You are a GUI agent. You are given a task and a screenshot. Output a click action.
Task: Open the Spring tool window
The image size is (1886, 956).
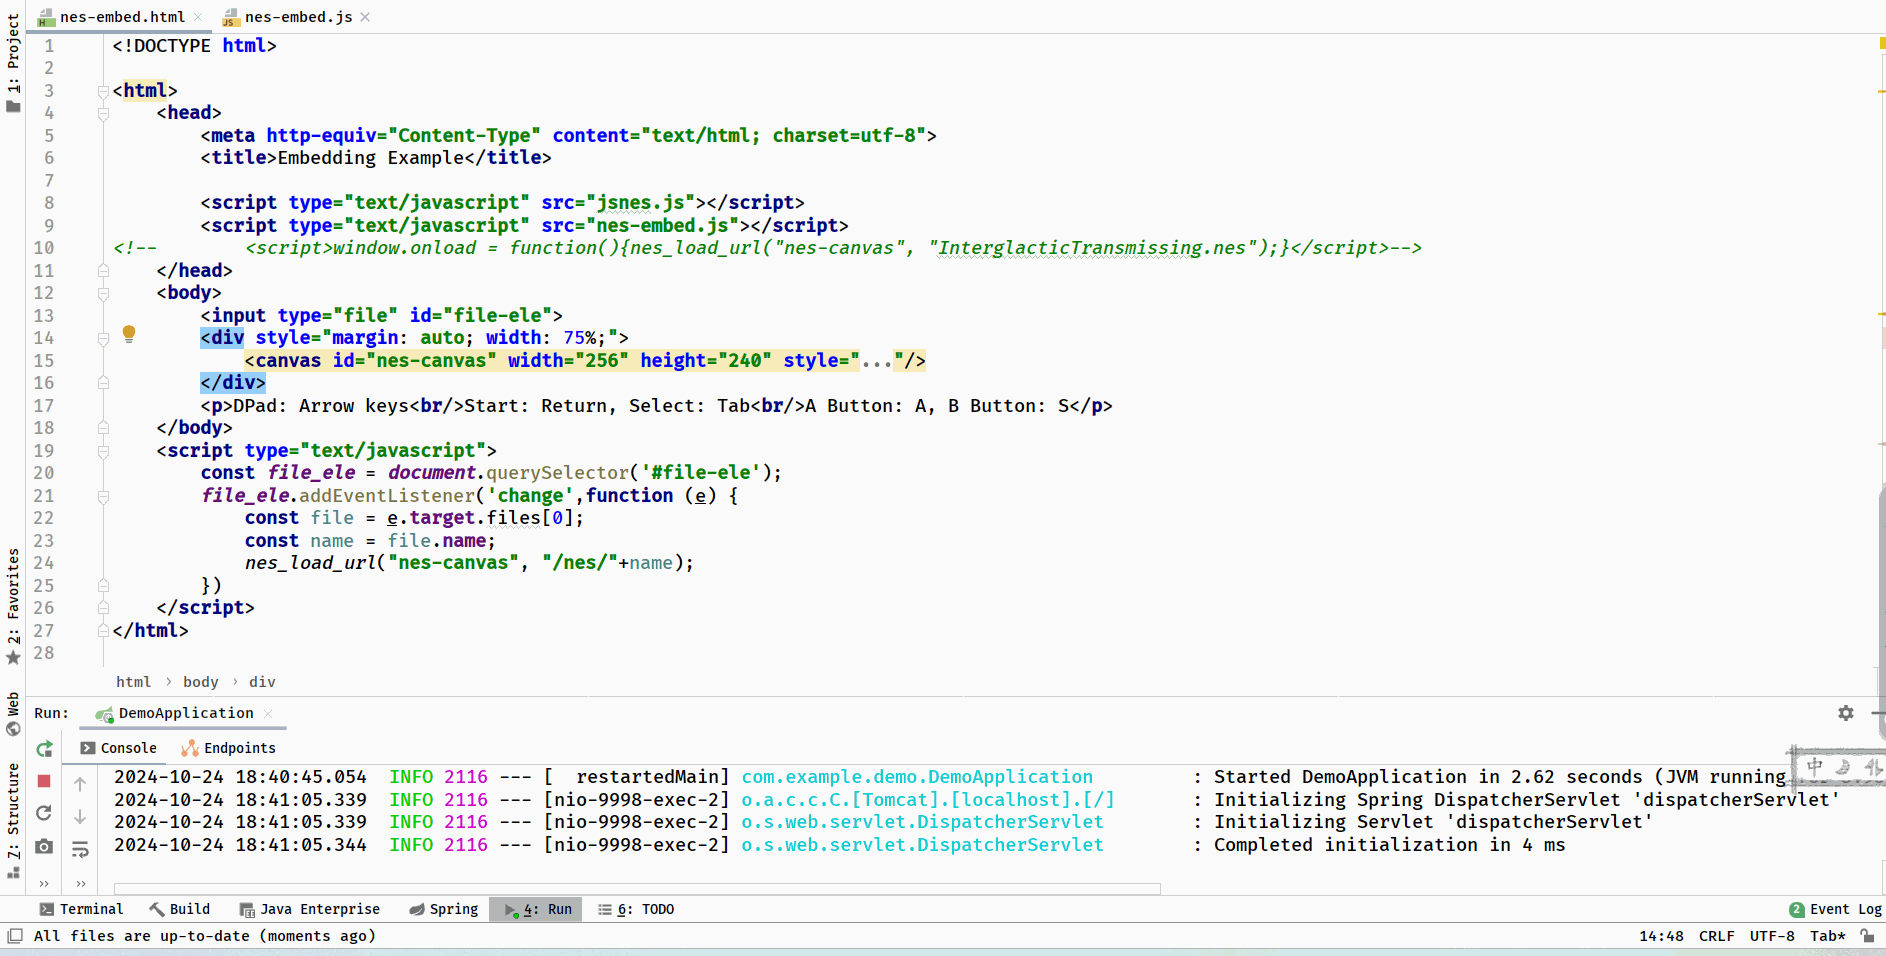coord(444,909)
